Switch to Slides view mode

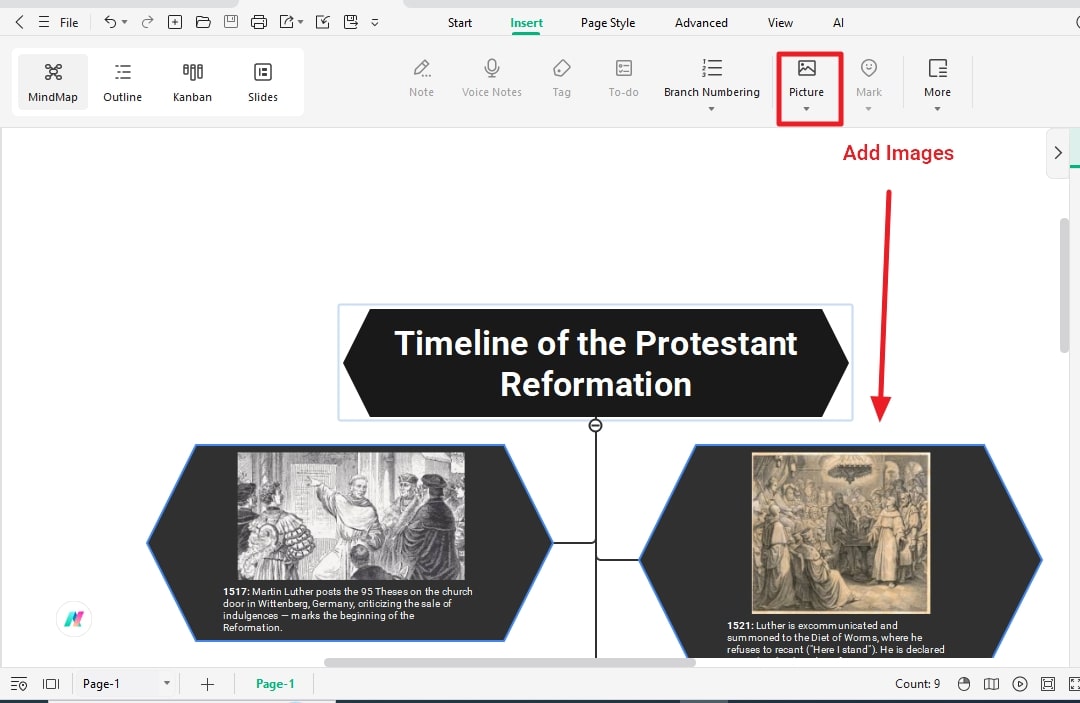tap(262, 82)
